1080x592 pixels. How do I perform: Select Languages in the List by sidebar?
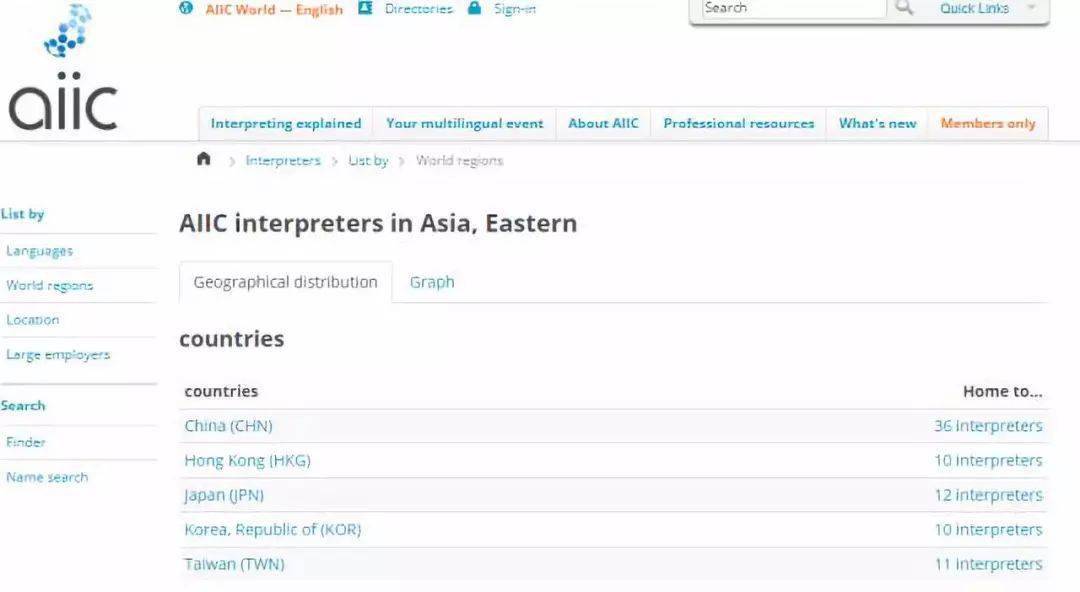(x=39, y=250)
